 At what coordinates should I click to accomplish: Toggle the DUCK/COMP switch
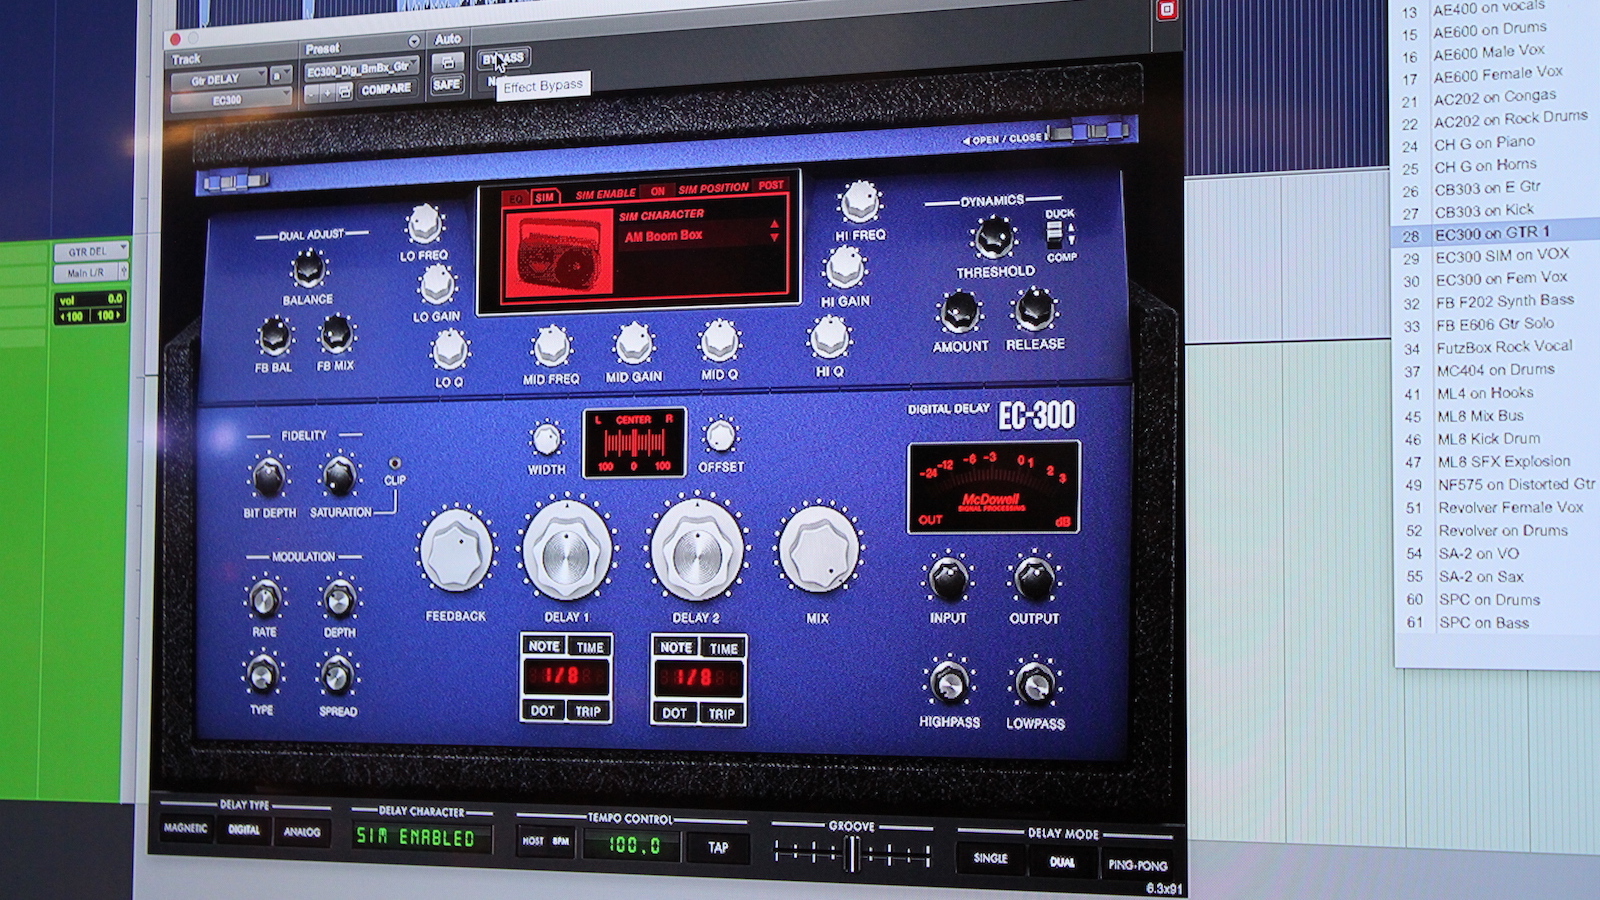[1053, 234]
